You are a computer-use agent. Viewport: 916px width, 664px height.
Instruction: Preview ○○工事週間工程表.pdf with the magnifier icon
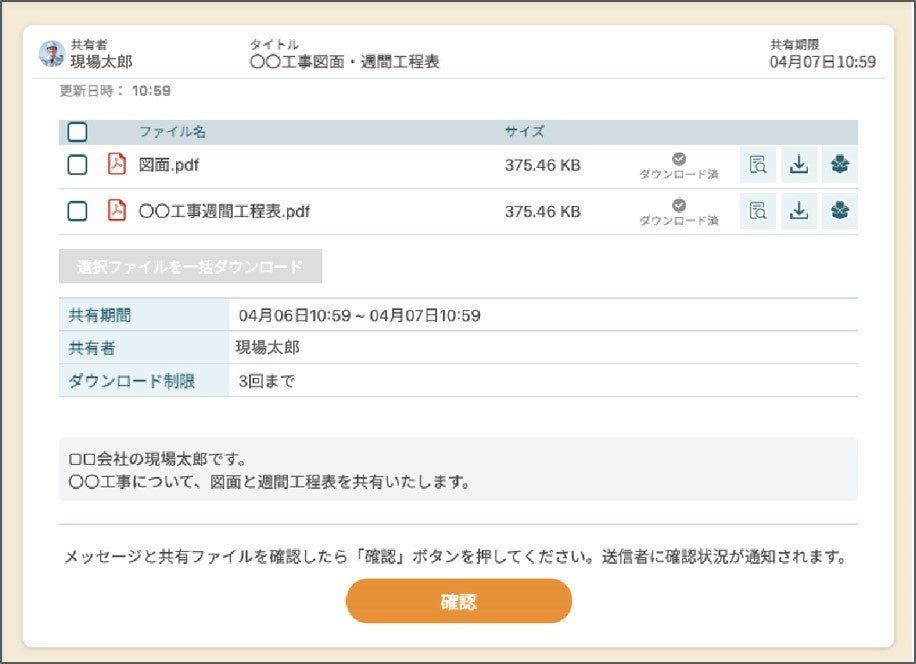[757, 212]
